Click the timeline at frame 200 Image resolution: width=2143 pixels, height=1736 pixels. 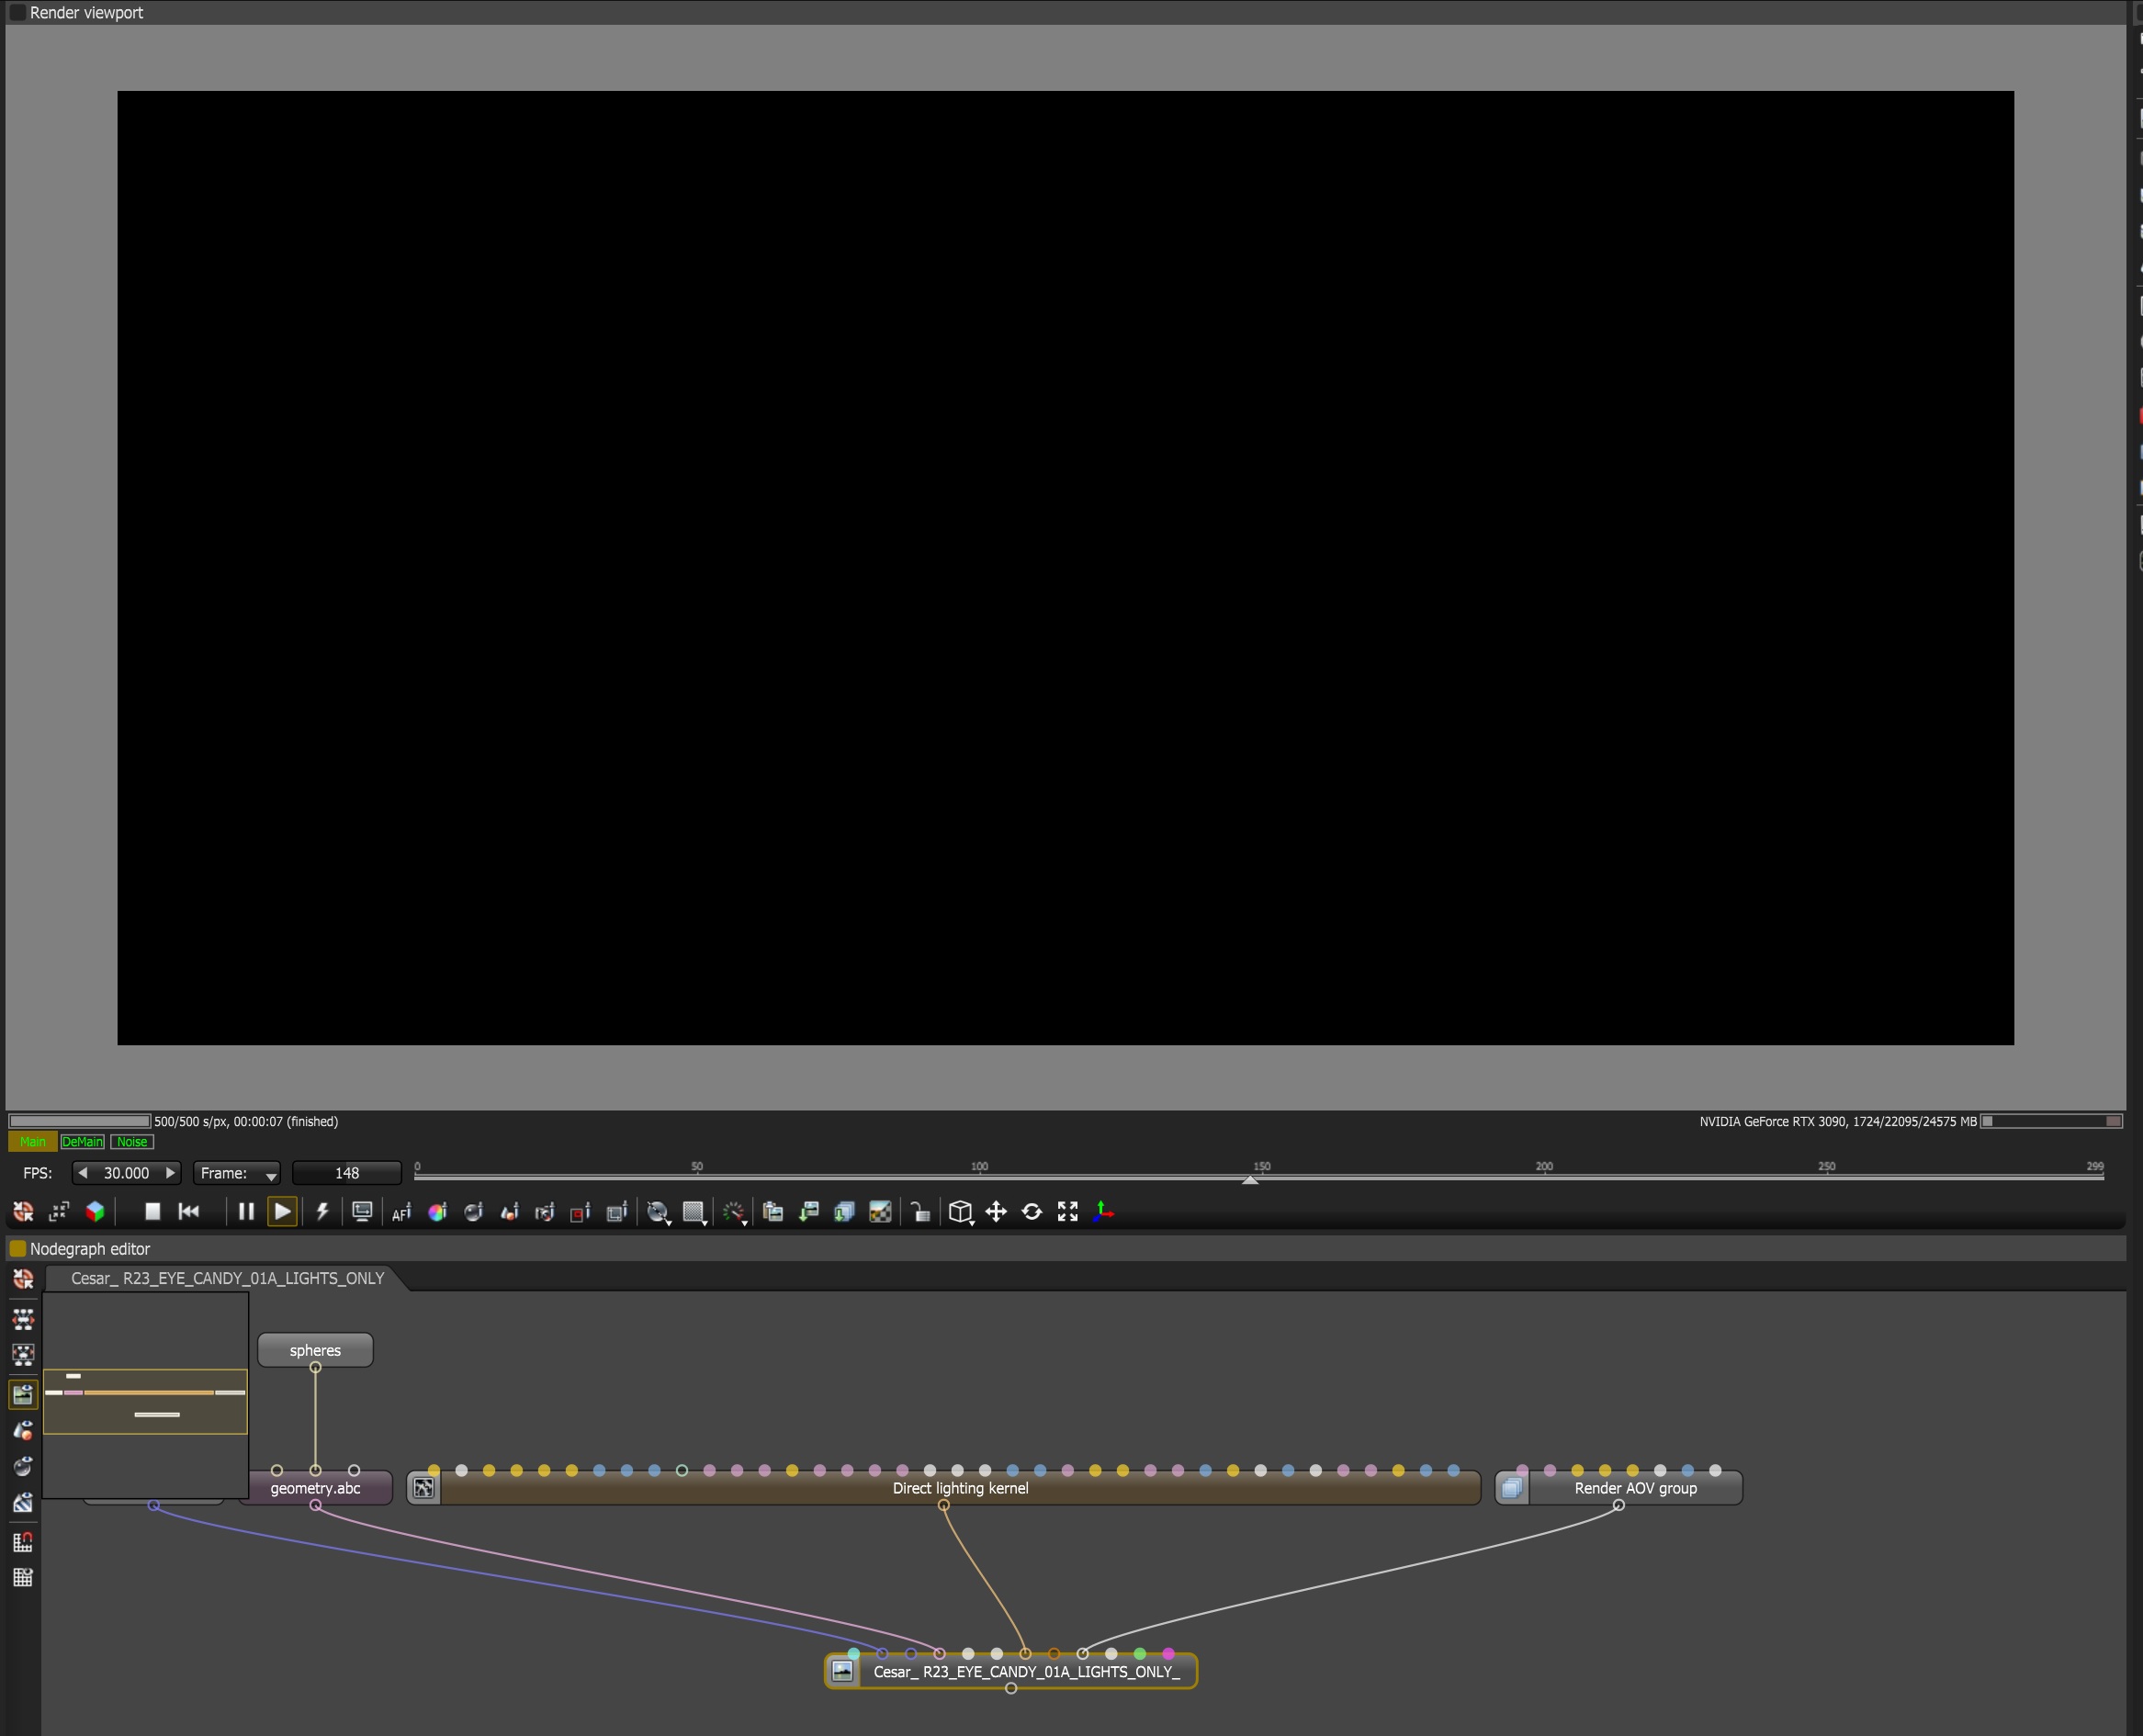point(1544,1178)
